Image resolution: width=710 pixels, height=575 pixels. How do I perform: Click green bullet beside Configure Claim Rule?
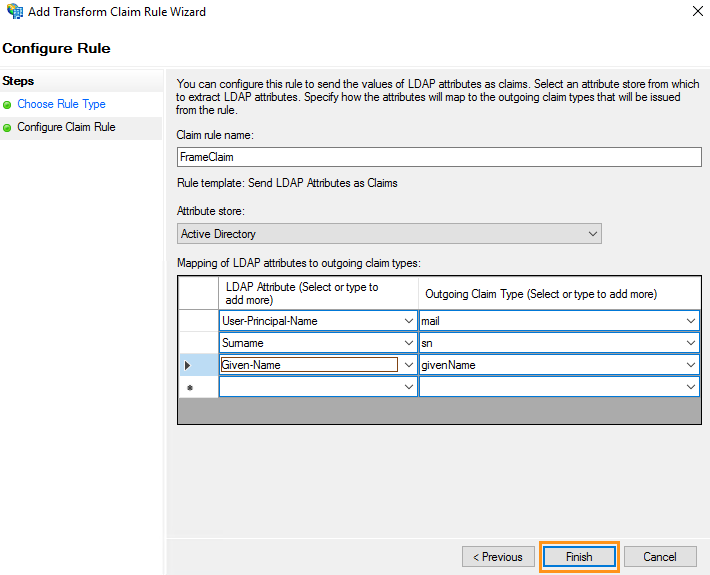coord(8,128)
